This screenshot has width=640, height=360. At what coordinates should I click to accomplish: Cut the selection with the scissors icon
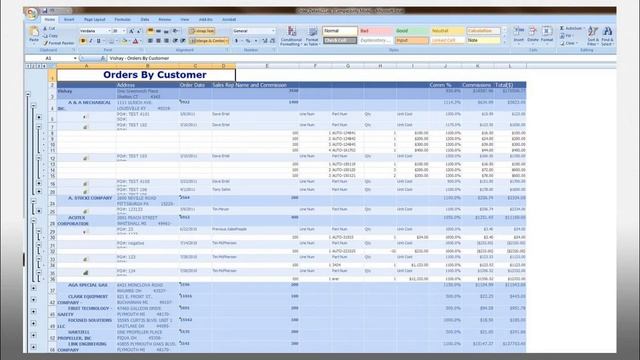pos(45,29)
